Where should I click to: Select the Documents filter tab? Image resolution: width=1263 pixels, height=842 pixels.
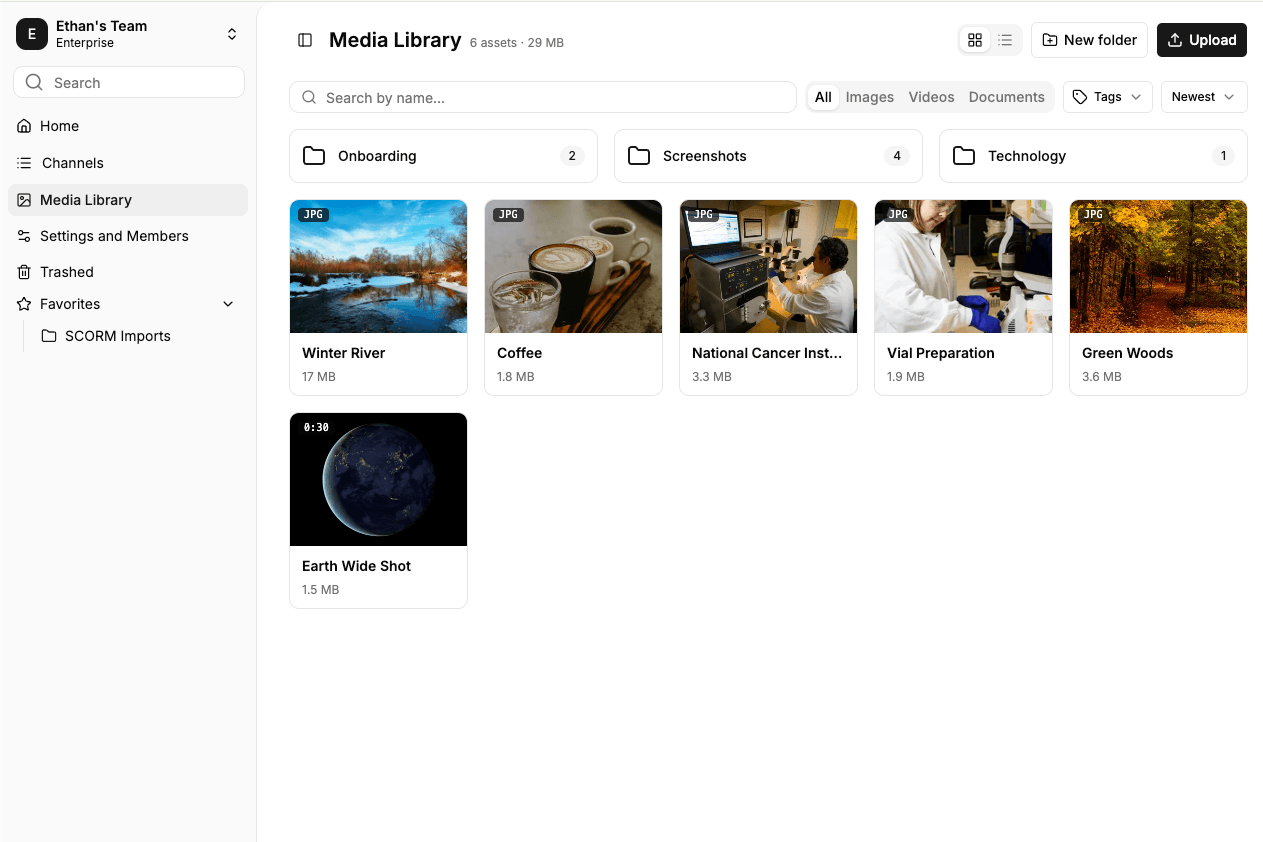[x=1006, y=97]
